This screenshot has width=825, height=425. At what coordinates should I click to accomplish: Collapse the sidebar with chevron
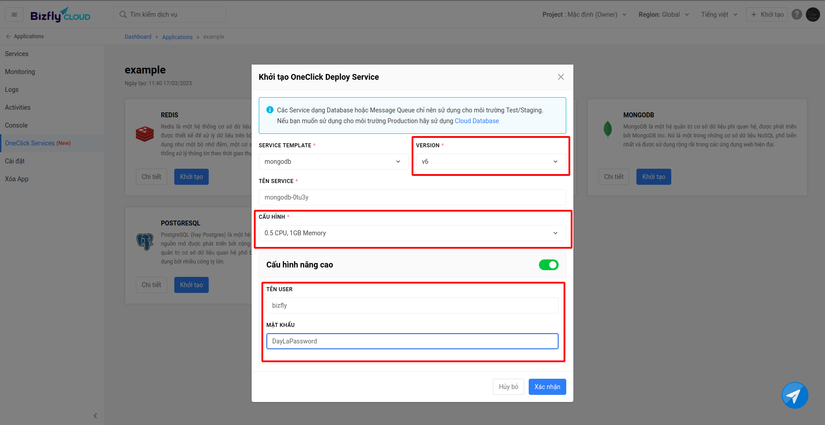click(x=95, y=416)
